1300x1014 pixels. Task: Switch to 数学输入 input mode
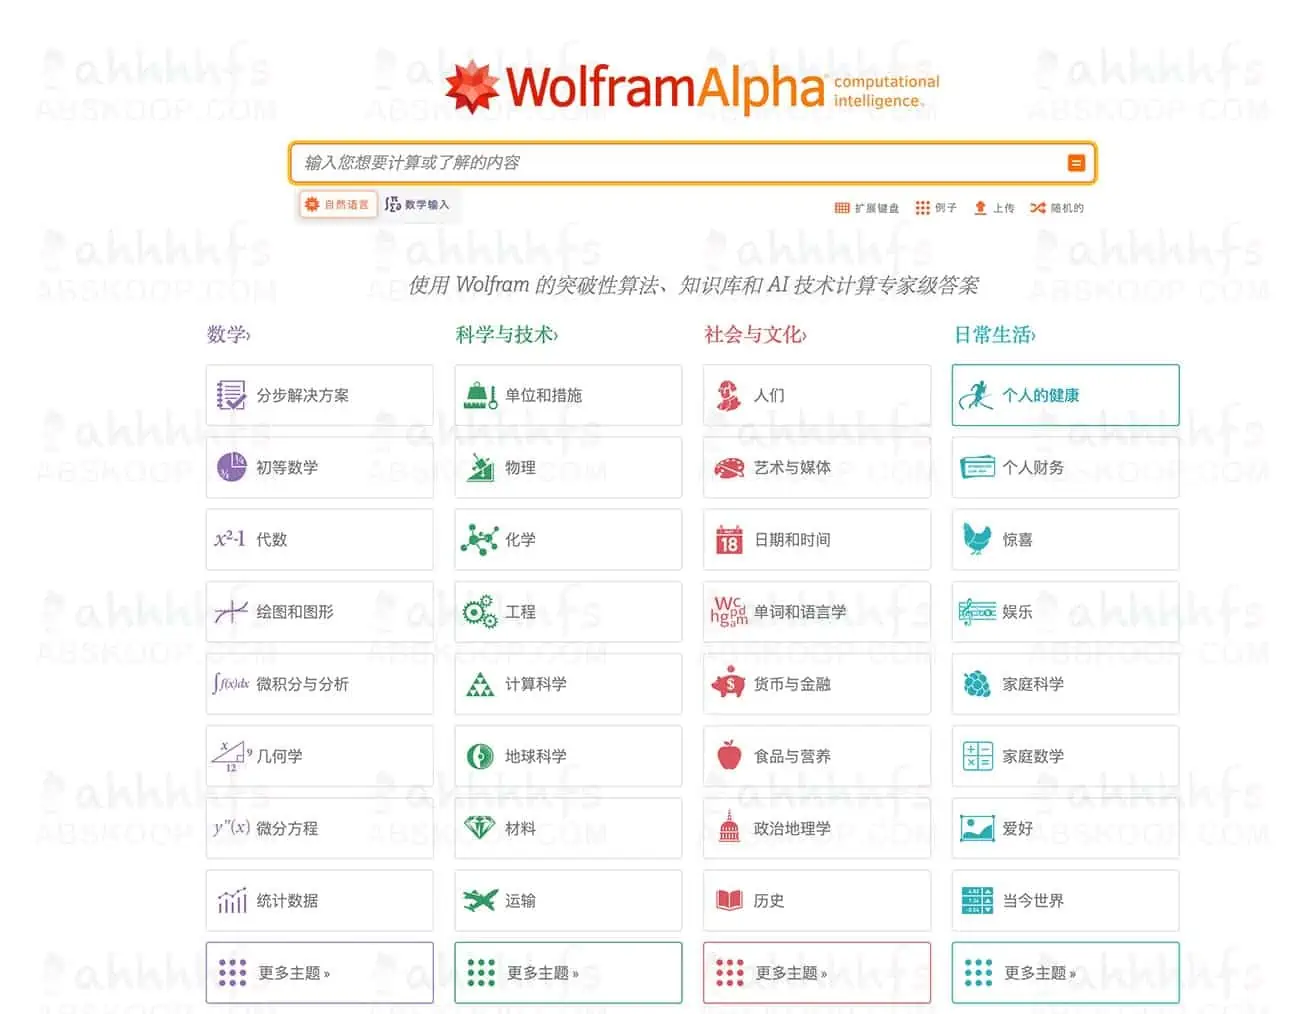point(419,204)
